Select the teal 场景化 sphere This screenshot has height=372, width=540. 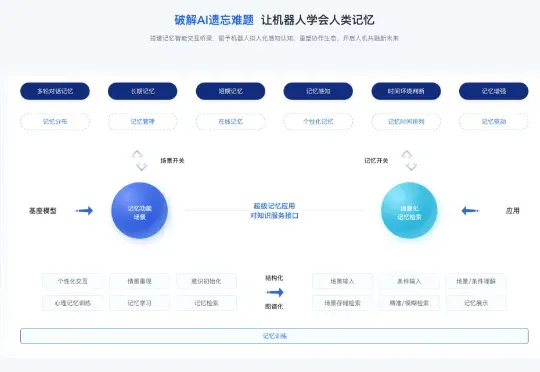pos(409,210)
